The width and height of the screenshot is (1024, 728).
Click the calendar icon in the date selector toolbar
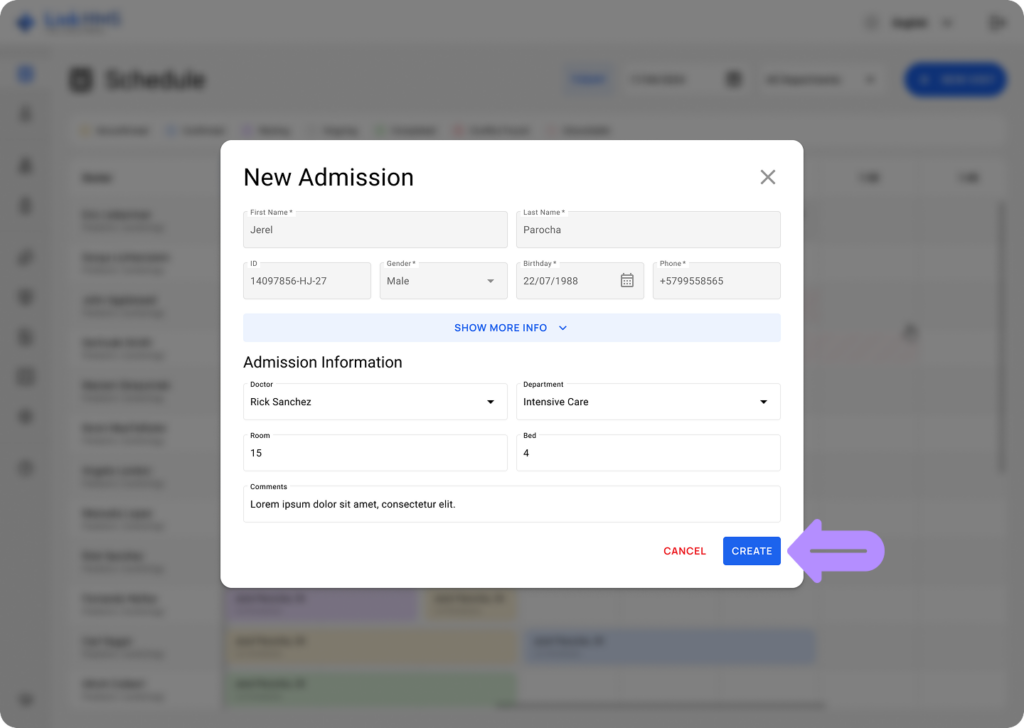tap(735, 79)
